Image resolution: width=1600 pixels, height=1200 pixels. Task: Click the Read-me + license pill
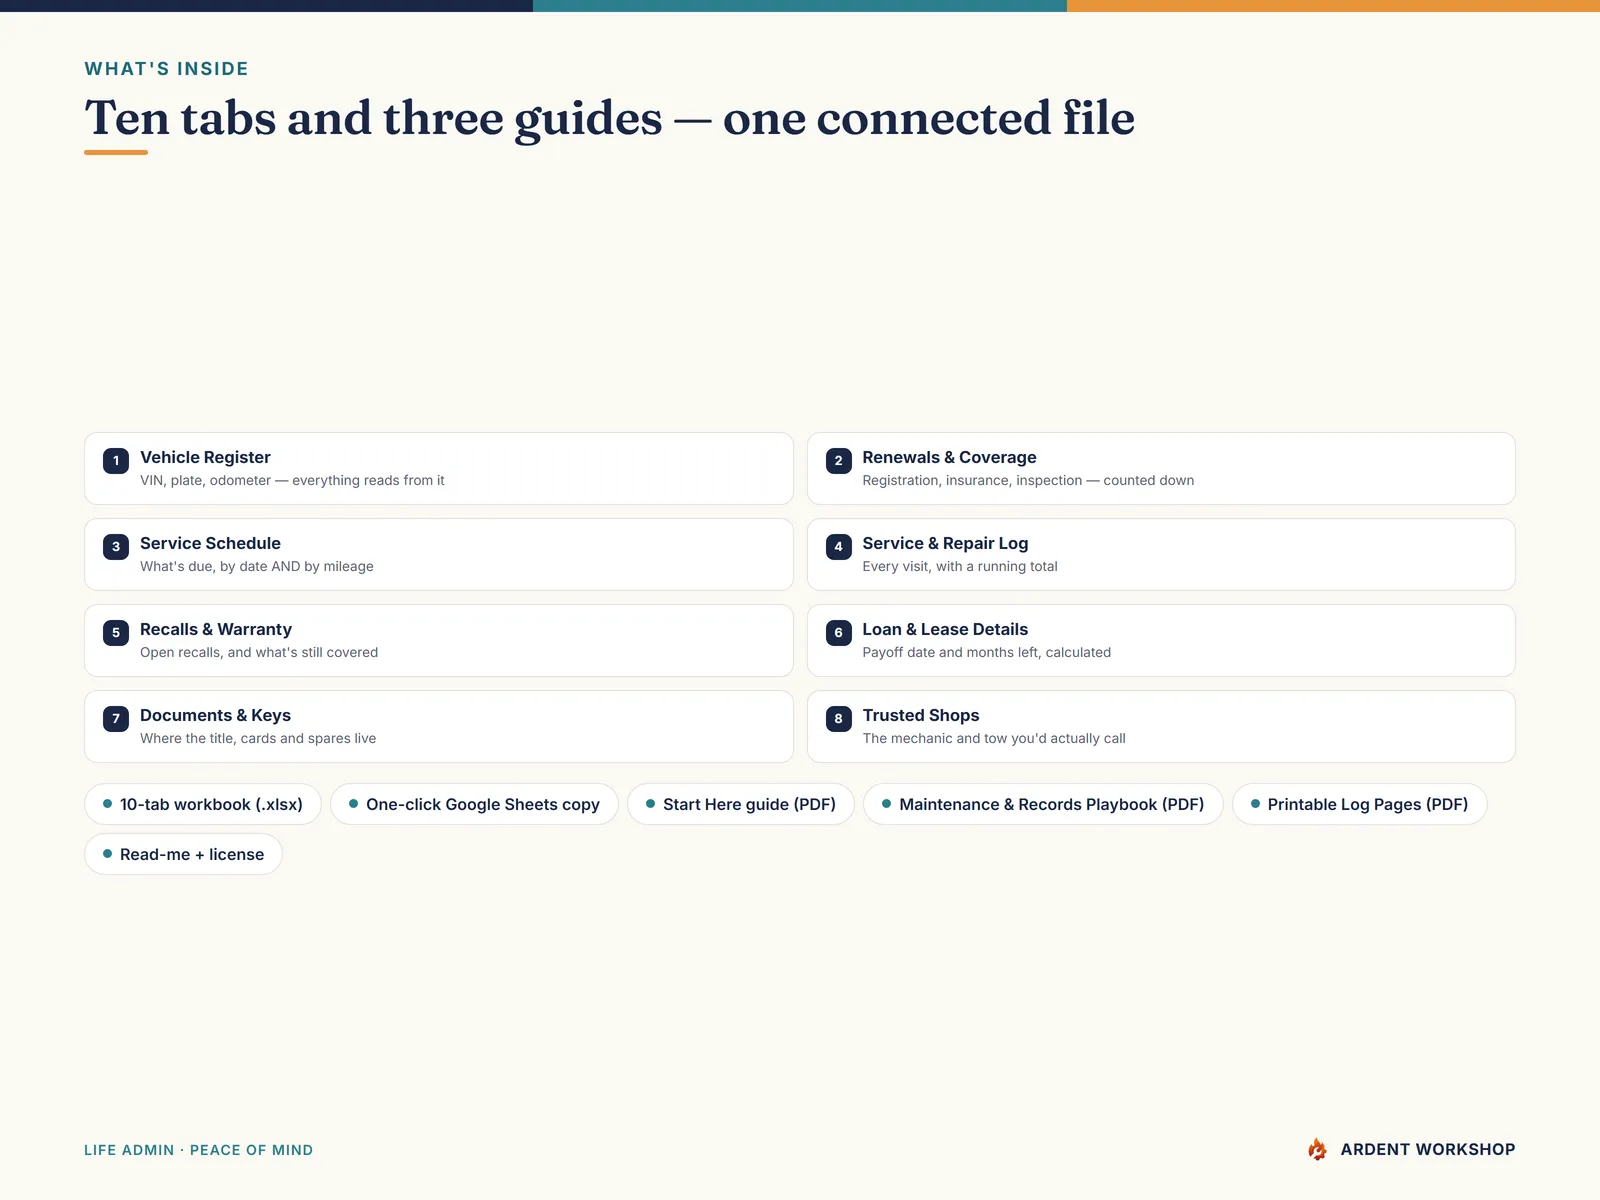tap(184, 854)
